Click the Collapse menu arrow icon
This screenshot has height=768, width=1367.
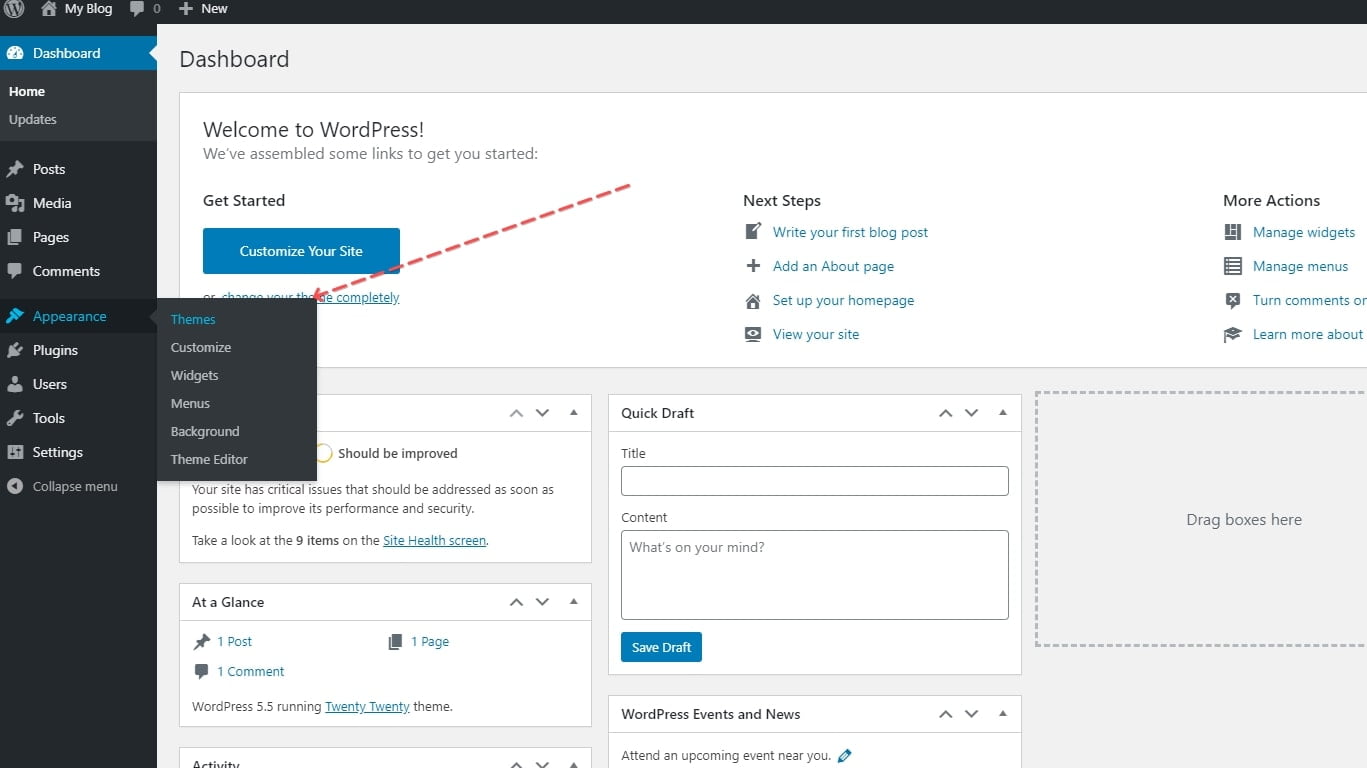(15, 487)
